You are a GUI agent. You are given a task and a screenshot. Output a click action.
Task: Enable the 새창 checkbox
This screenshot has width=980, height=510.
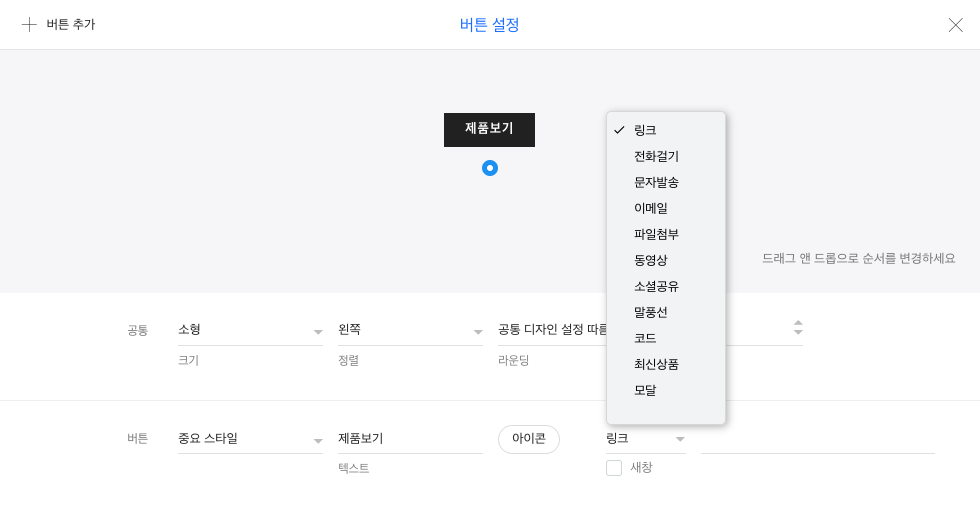coord(614,468)
